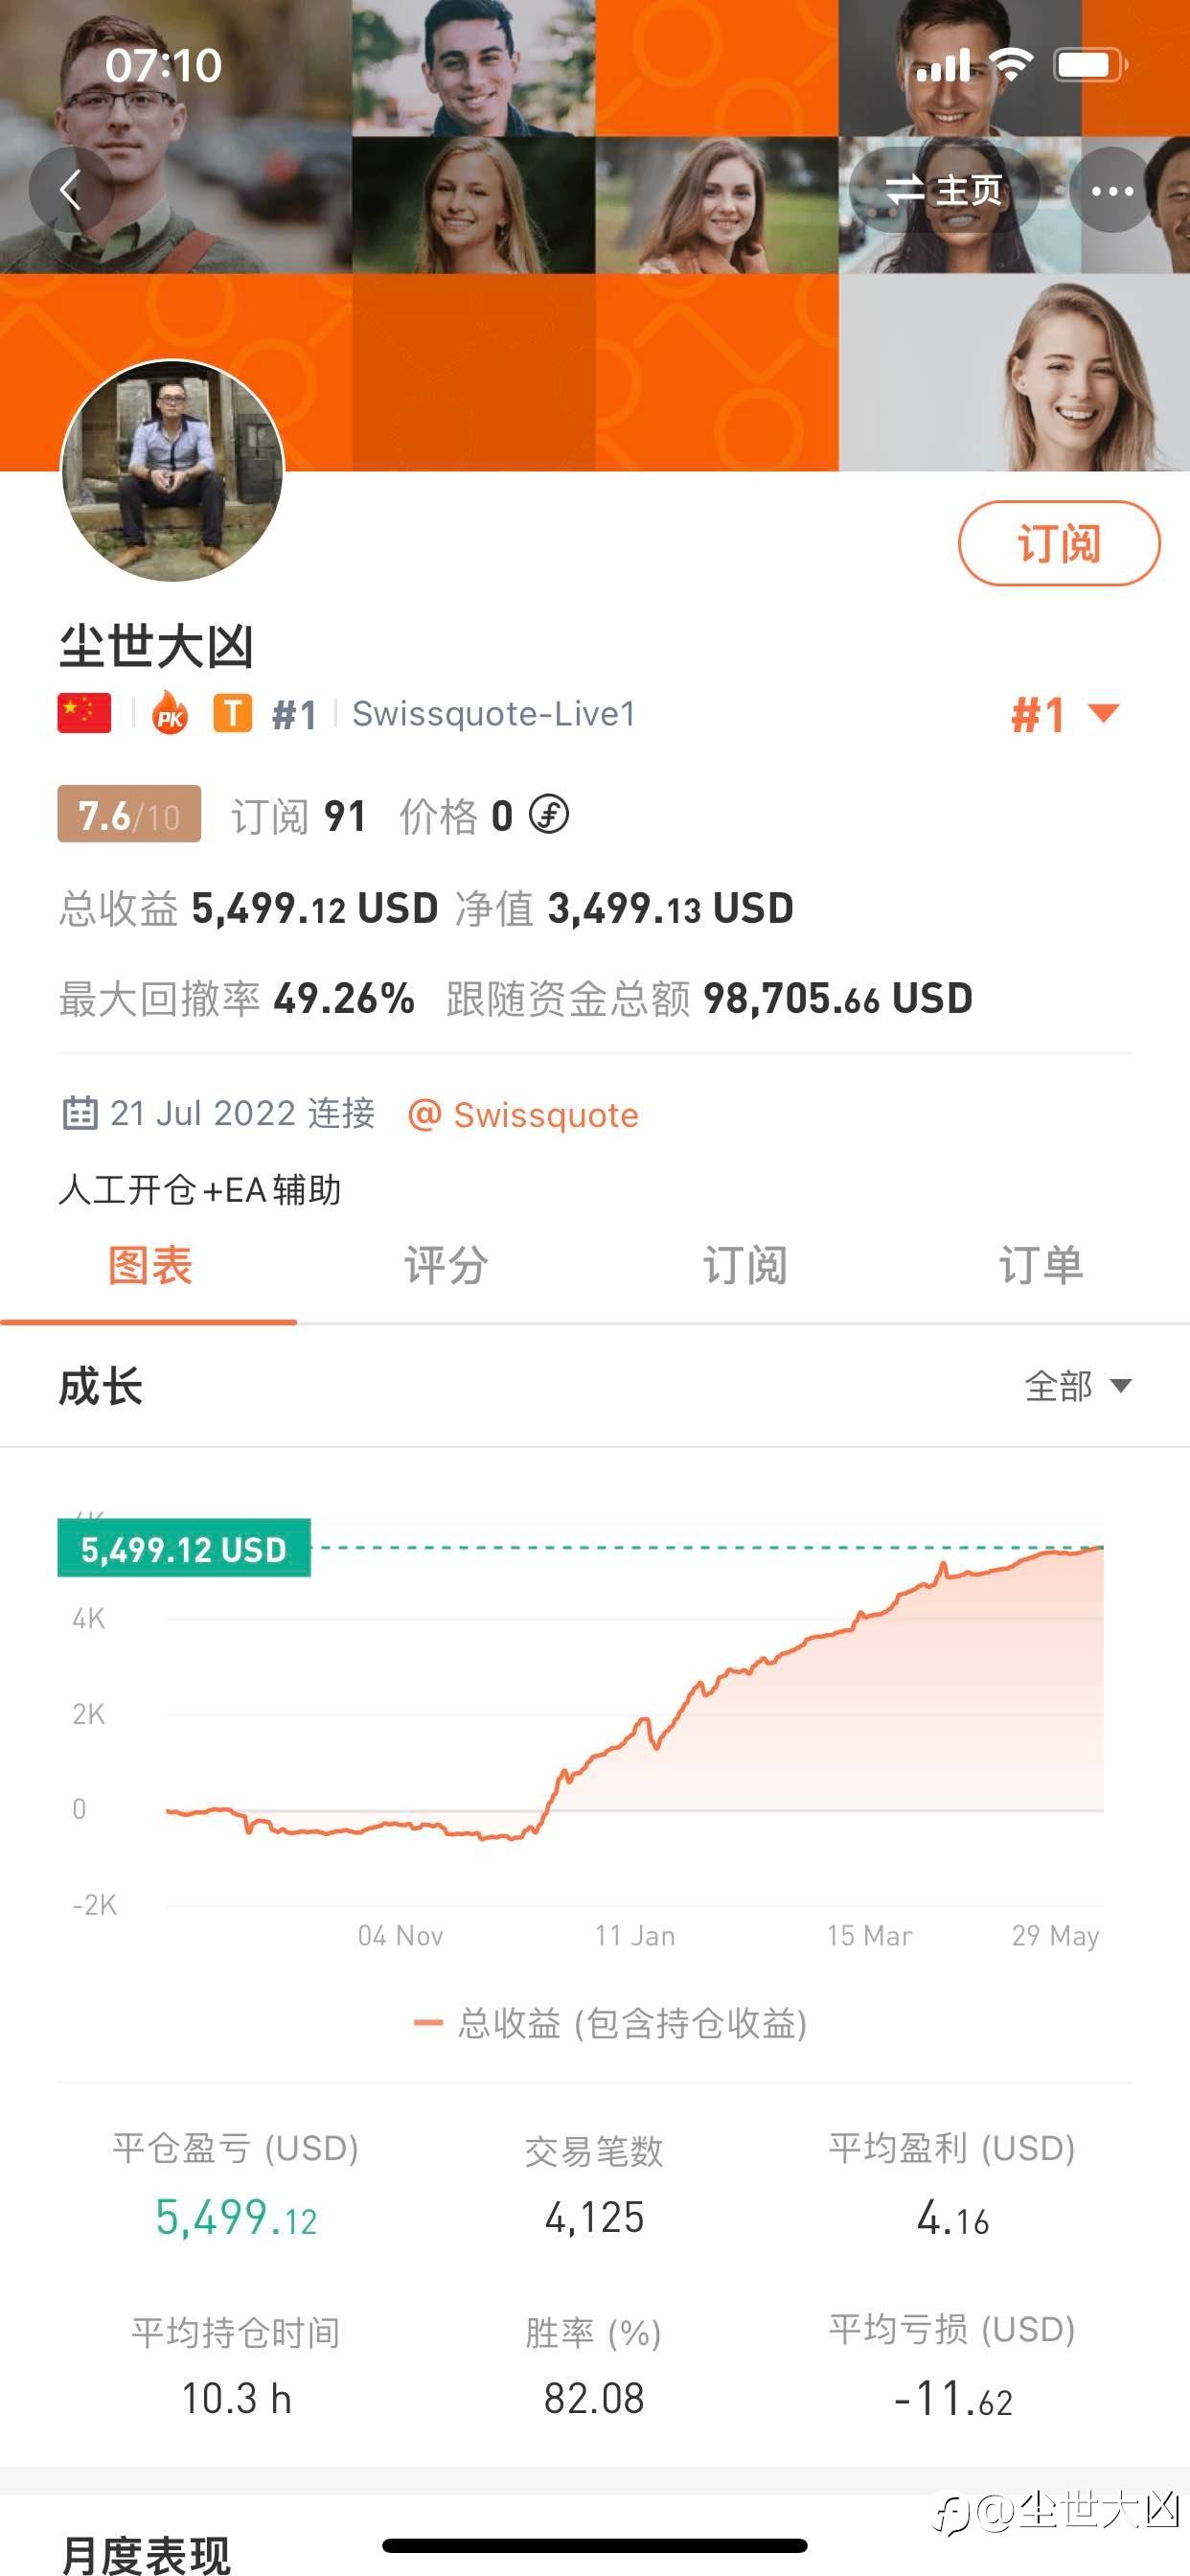1190x2576 pixels.
Task: Open the 订阅 subscriptions tab
Action: click(x=744, y=1266)
